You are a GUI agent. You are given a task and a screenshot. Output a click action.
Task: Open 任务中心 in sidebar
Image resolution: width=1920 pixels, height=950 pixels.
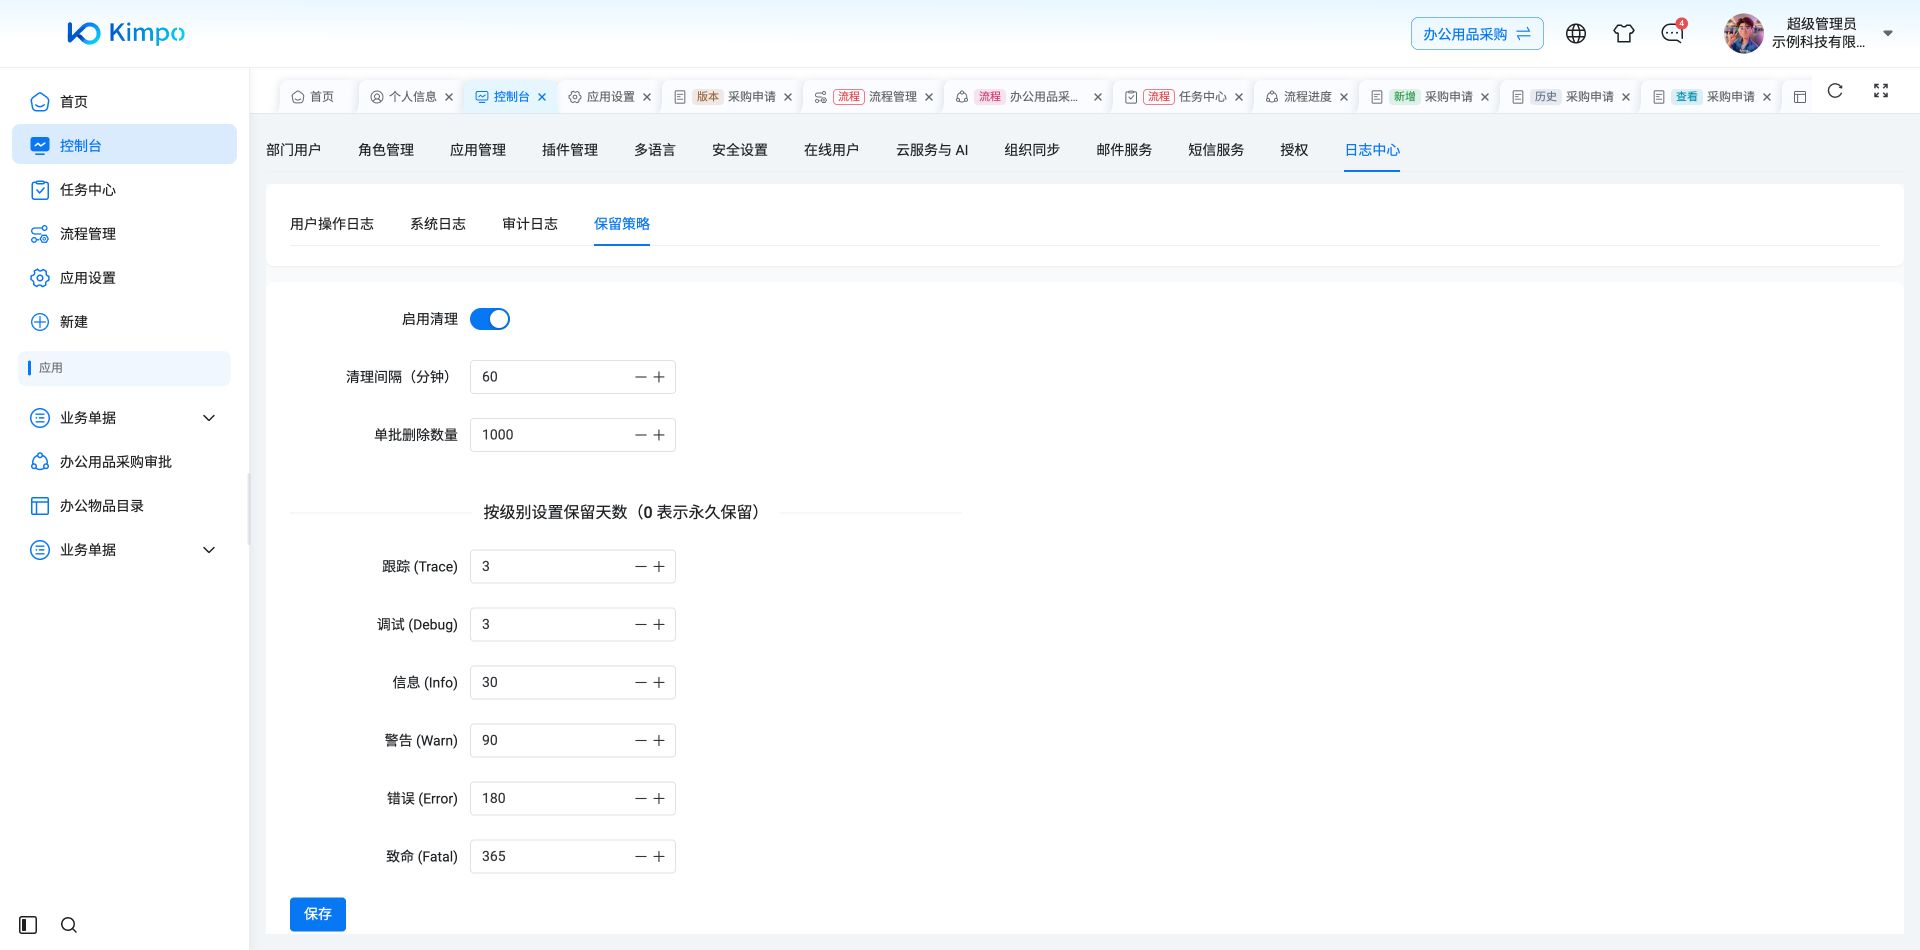coord(124,190)
